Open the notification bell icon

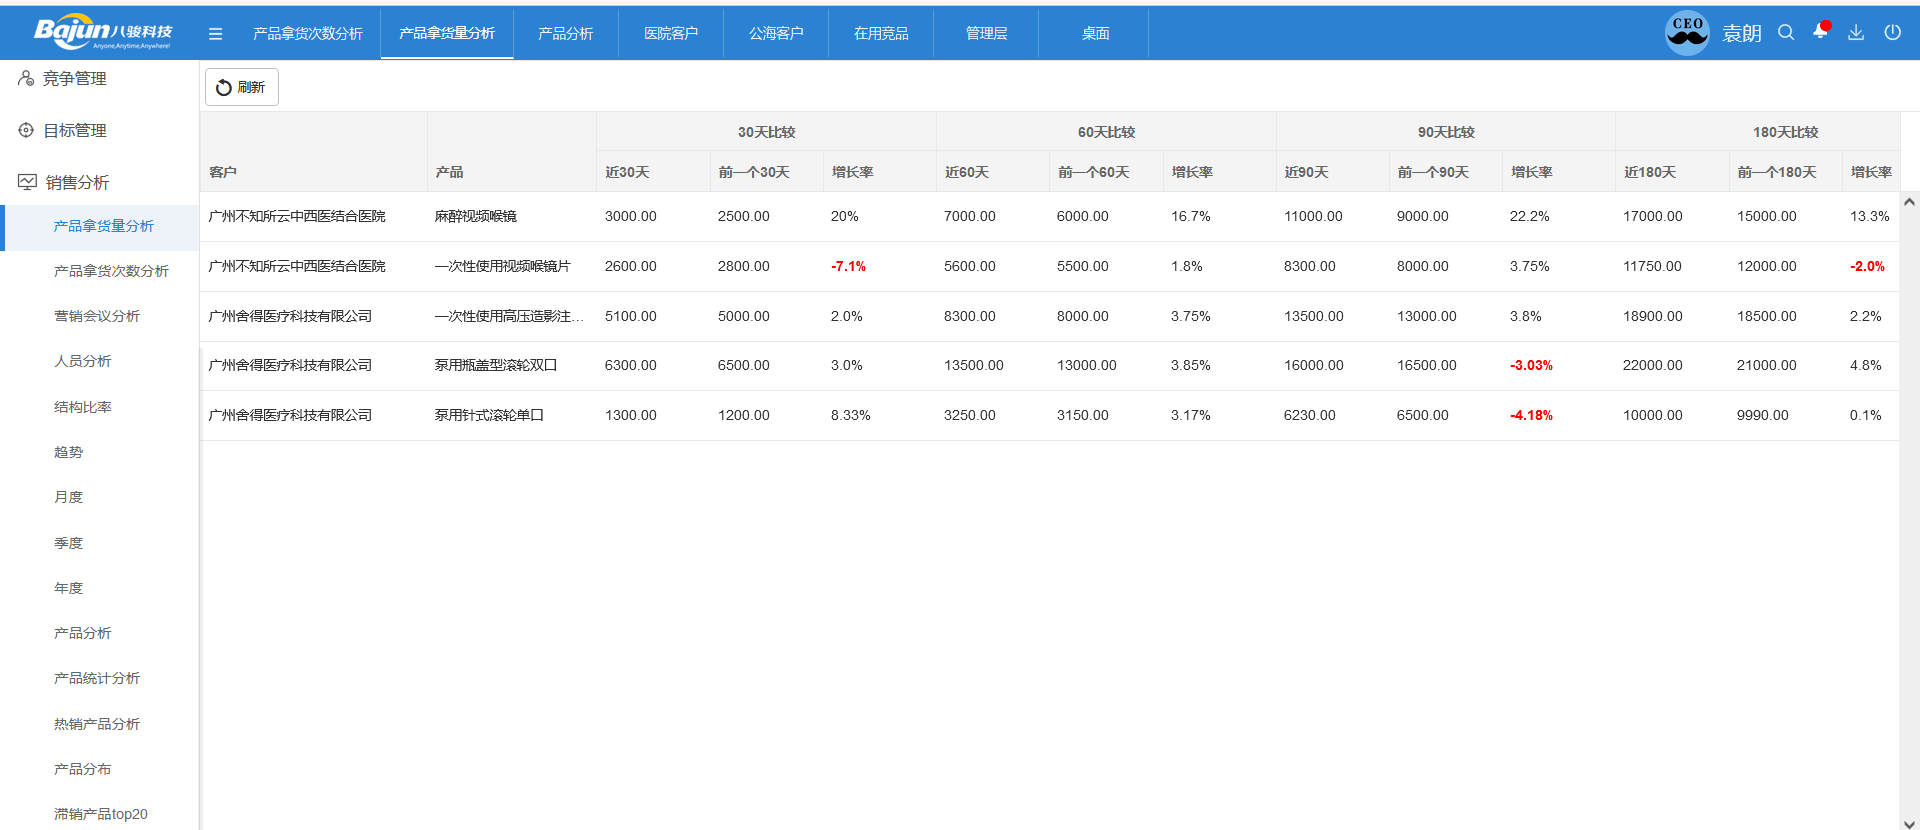point(1820,32)
